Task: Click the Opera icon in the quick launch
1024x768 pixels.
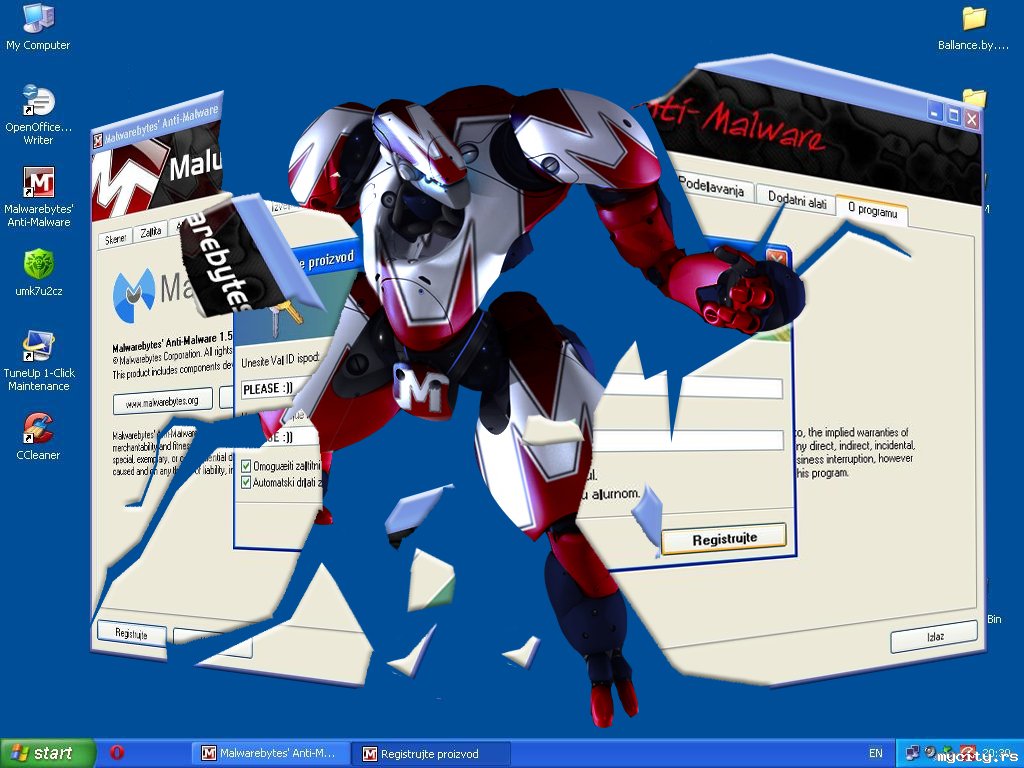Action: click(x=117, y=752)
